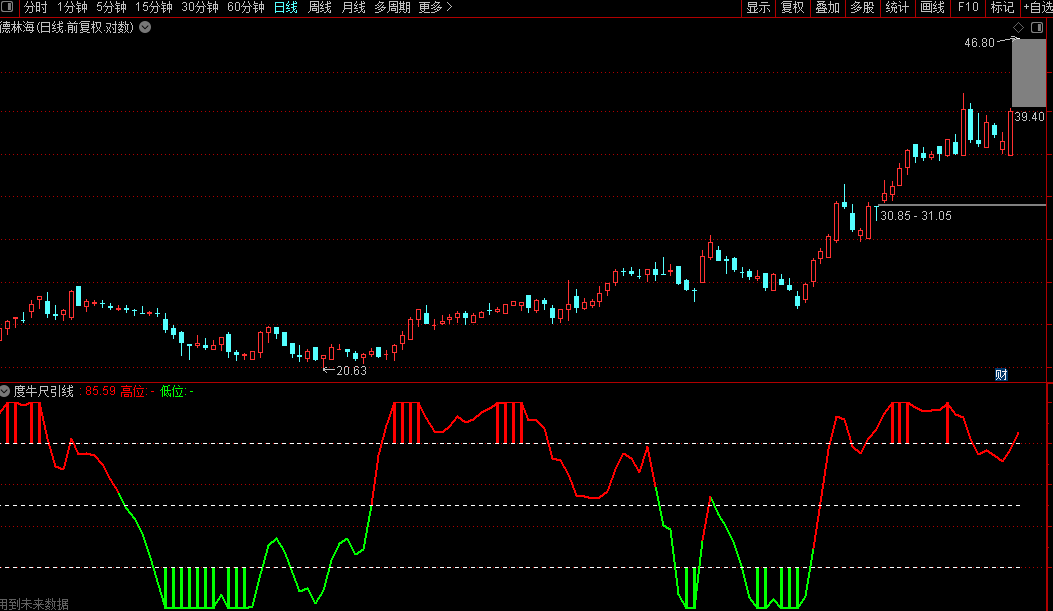Screen dimensions: 1053x611
Task: Open the 画线 drawing tools
Action: tap(932, 7)
